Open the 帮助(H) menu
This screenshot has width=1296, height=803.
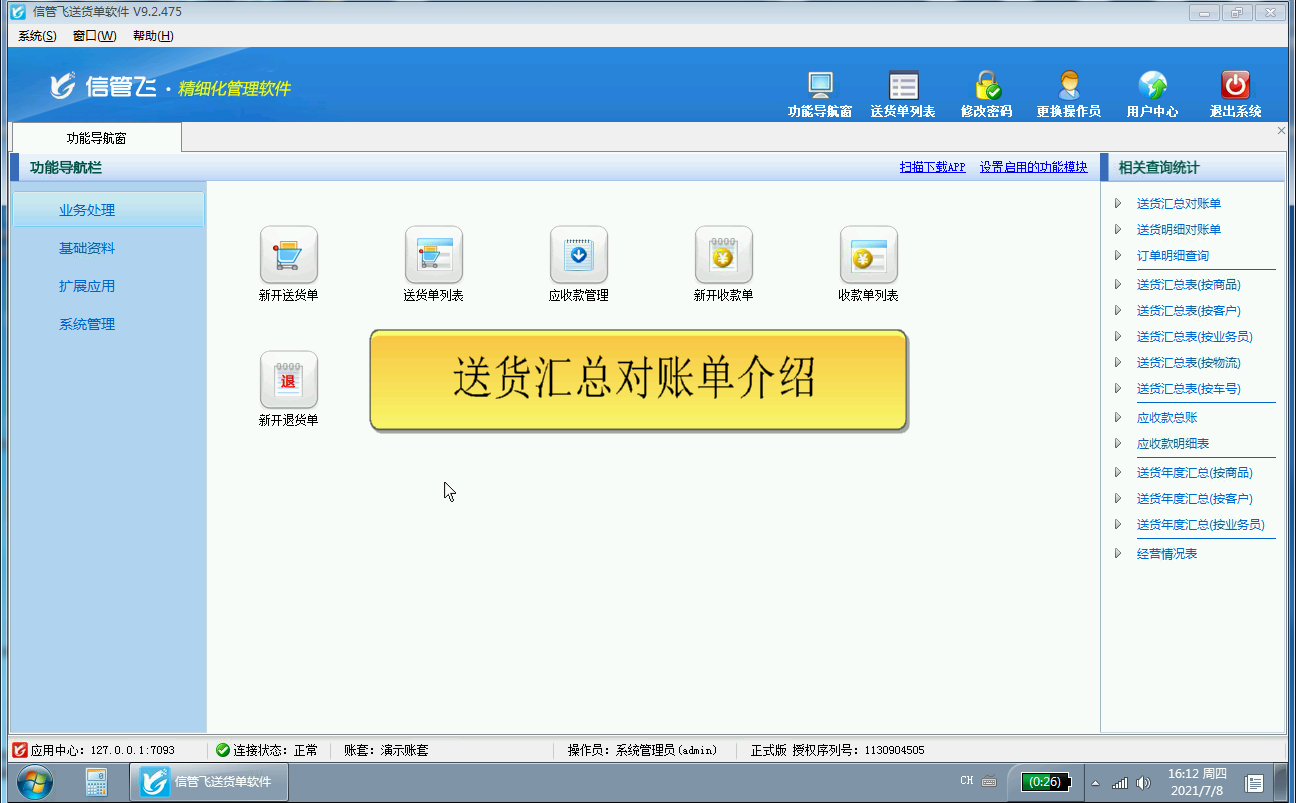click(x=153, y=36)
